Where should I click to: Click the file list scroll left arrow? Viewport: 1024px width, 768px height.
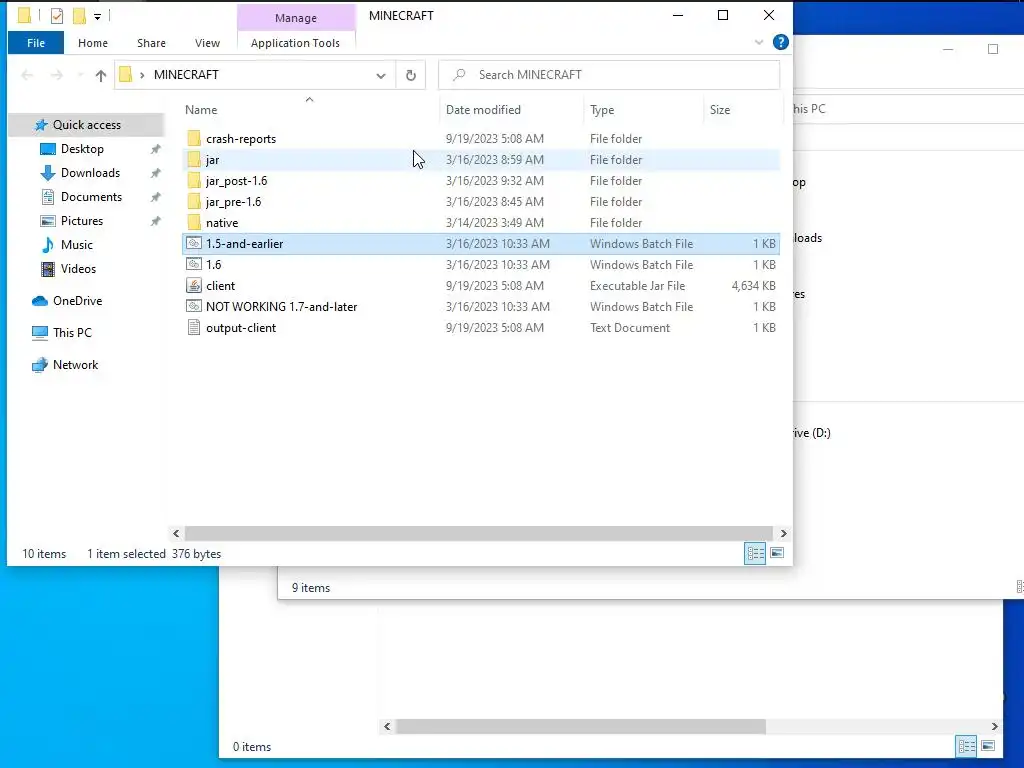point(176,534)
